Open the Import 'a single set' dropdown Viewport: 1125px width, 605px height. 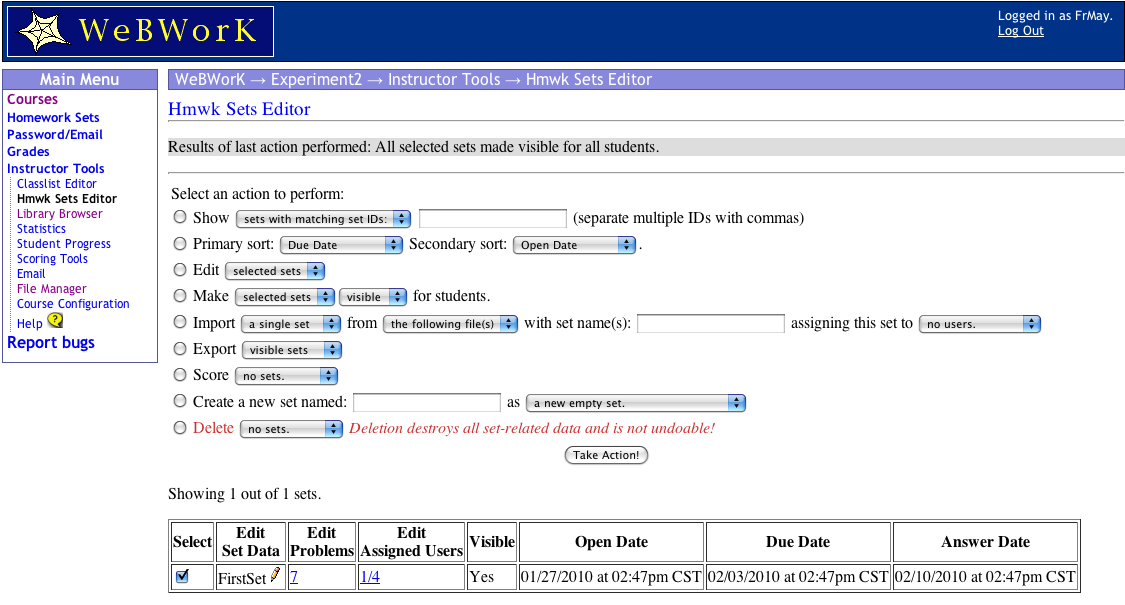coord(291,324)
